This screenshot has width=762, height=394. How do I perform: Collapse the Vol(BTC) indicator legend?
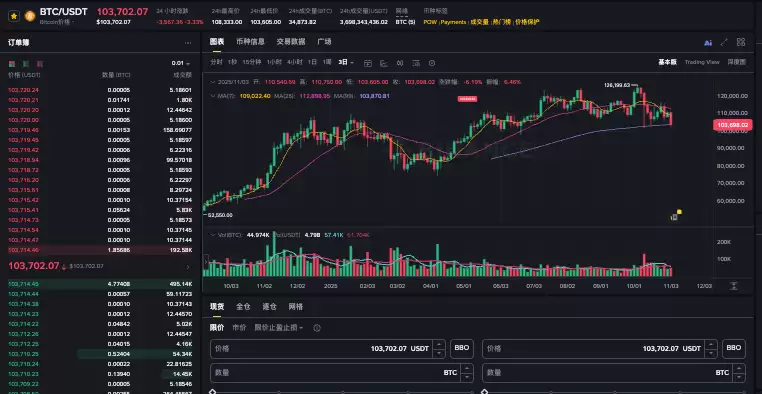[x=212, y=235]
